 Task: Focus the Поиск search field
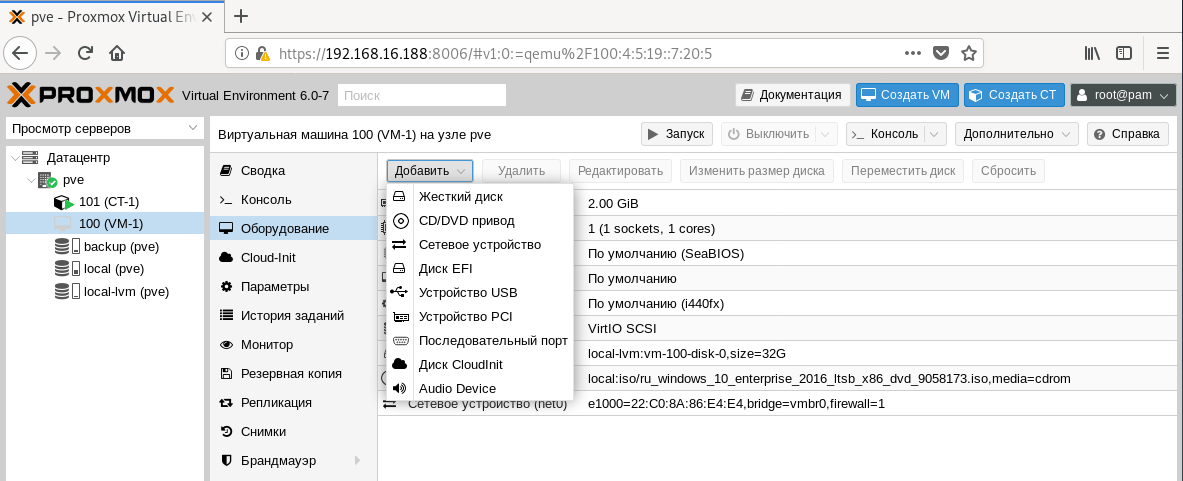[422, 95]
